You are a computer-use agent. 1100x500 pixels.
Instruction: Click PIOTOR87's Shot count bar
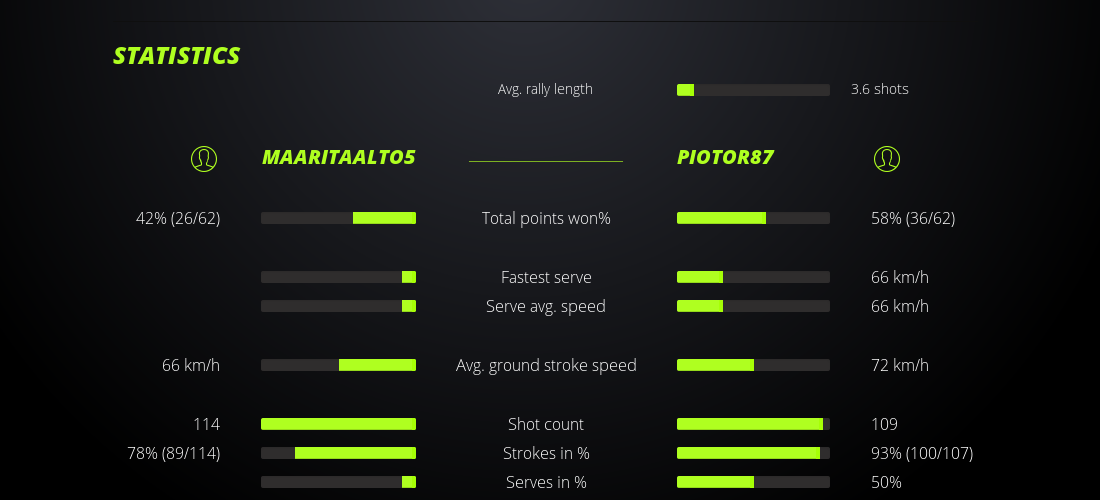click(x=753, y=424)
